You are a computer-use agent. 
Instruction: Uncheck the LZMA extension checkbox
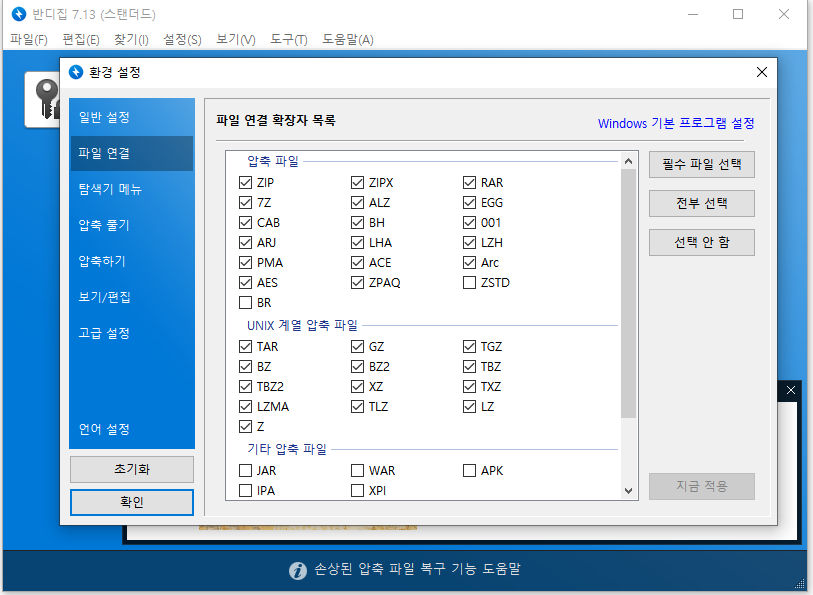pos(245,407)
